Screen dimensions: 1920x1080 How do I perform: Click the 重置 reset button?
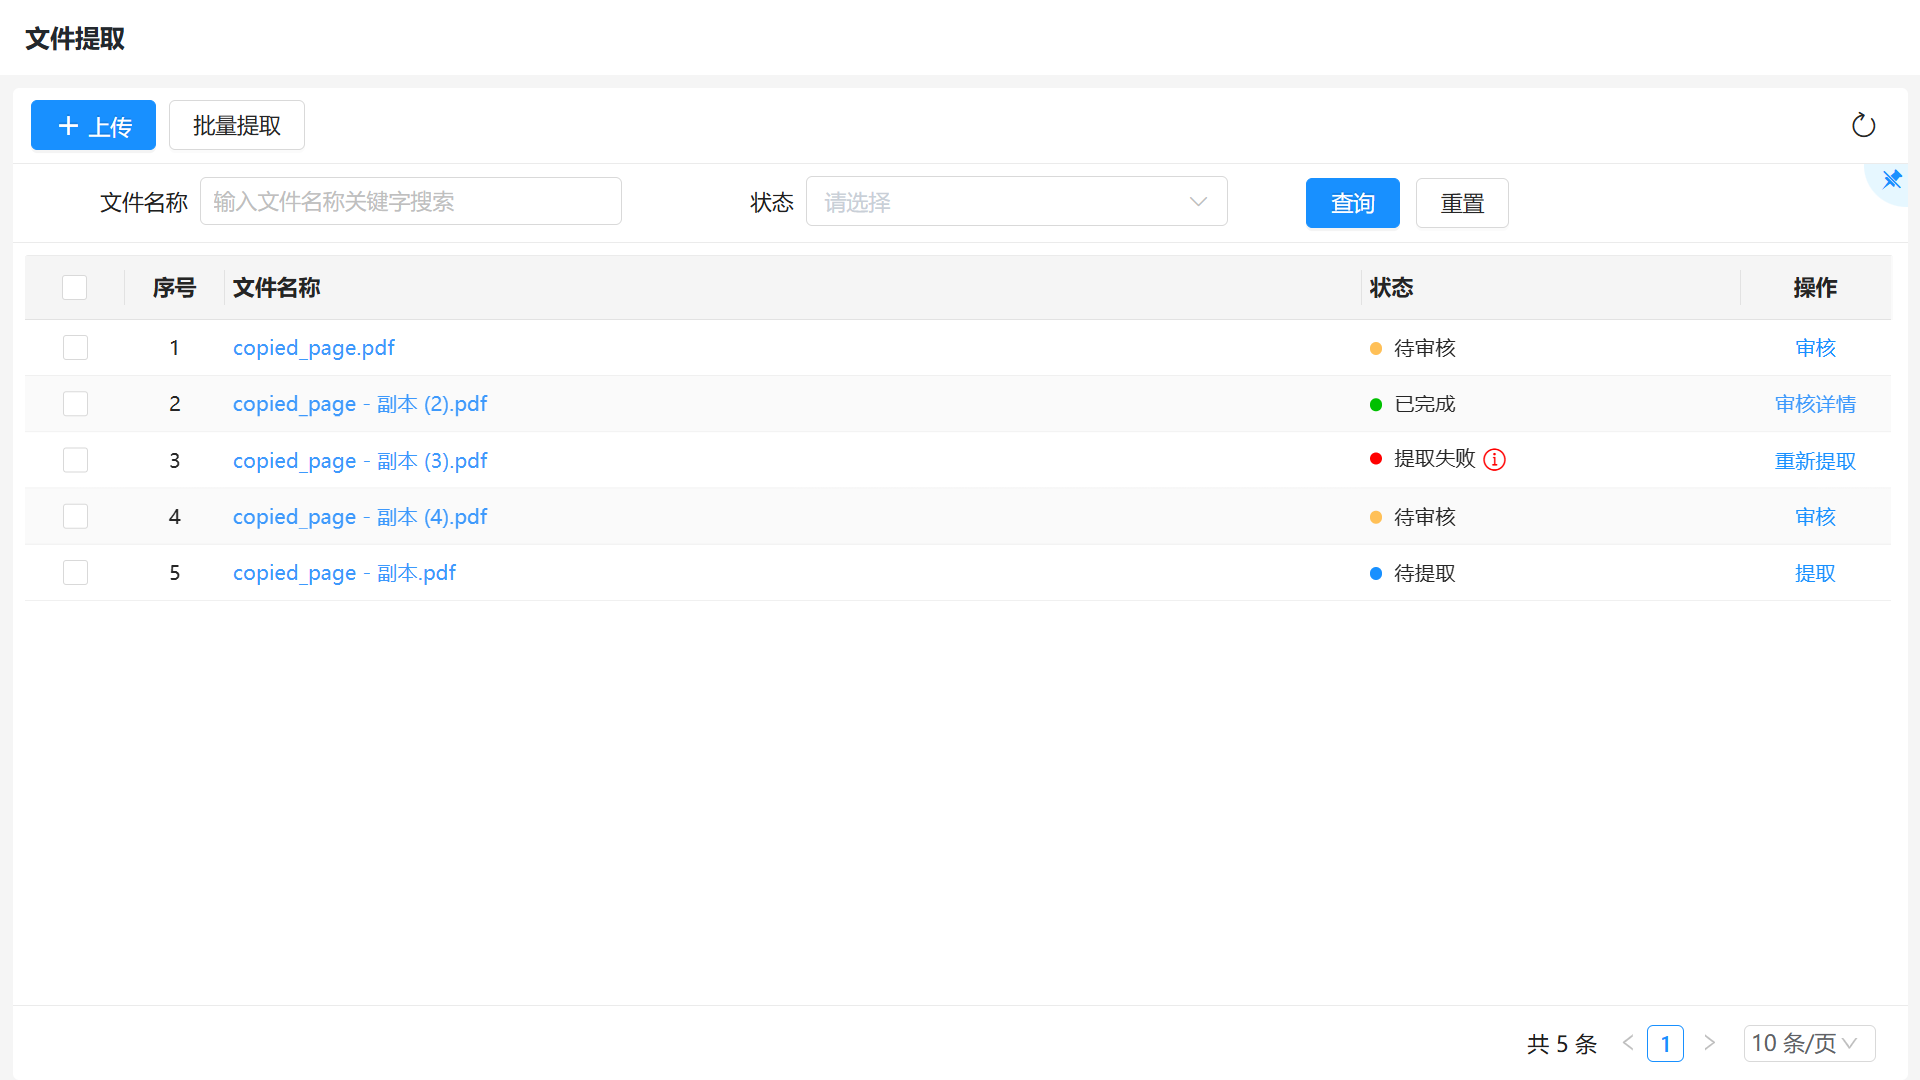(x=1461, y=203)
